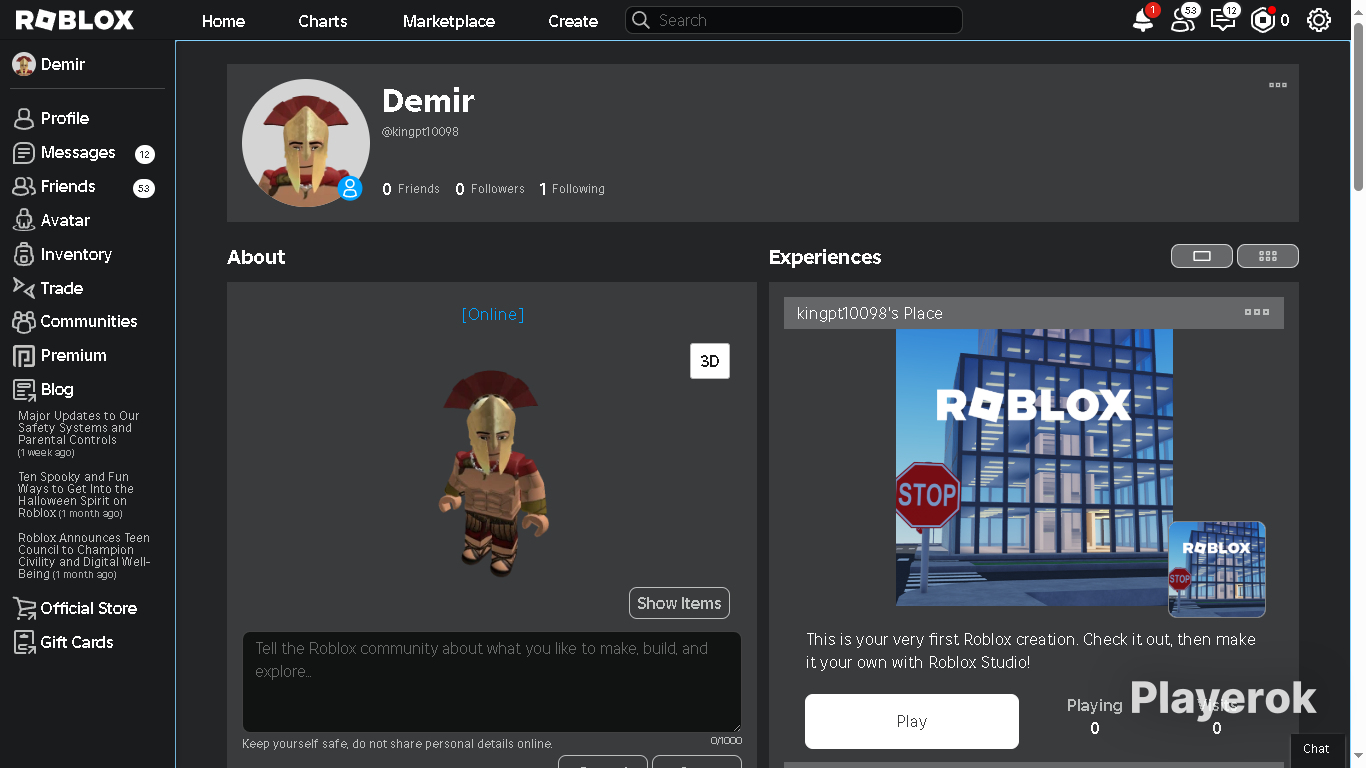Open 'Ten Spooky and Fun Ways' blog post
The image size is (1366, 768).
tap(76, 495)
